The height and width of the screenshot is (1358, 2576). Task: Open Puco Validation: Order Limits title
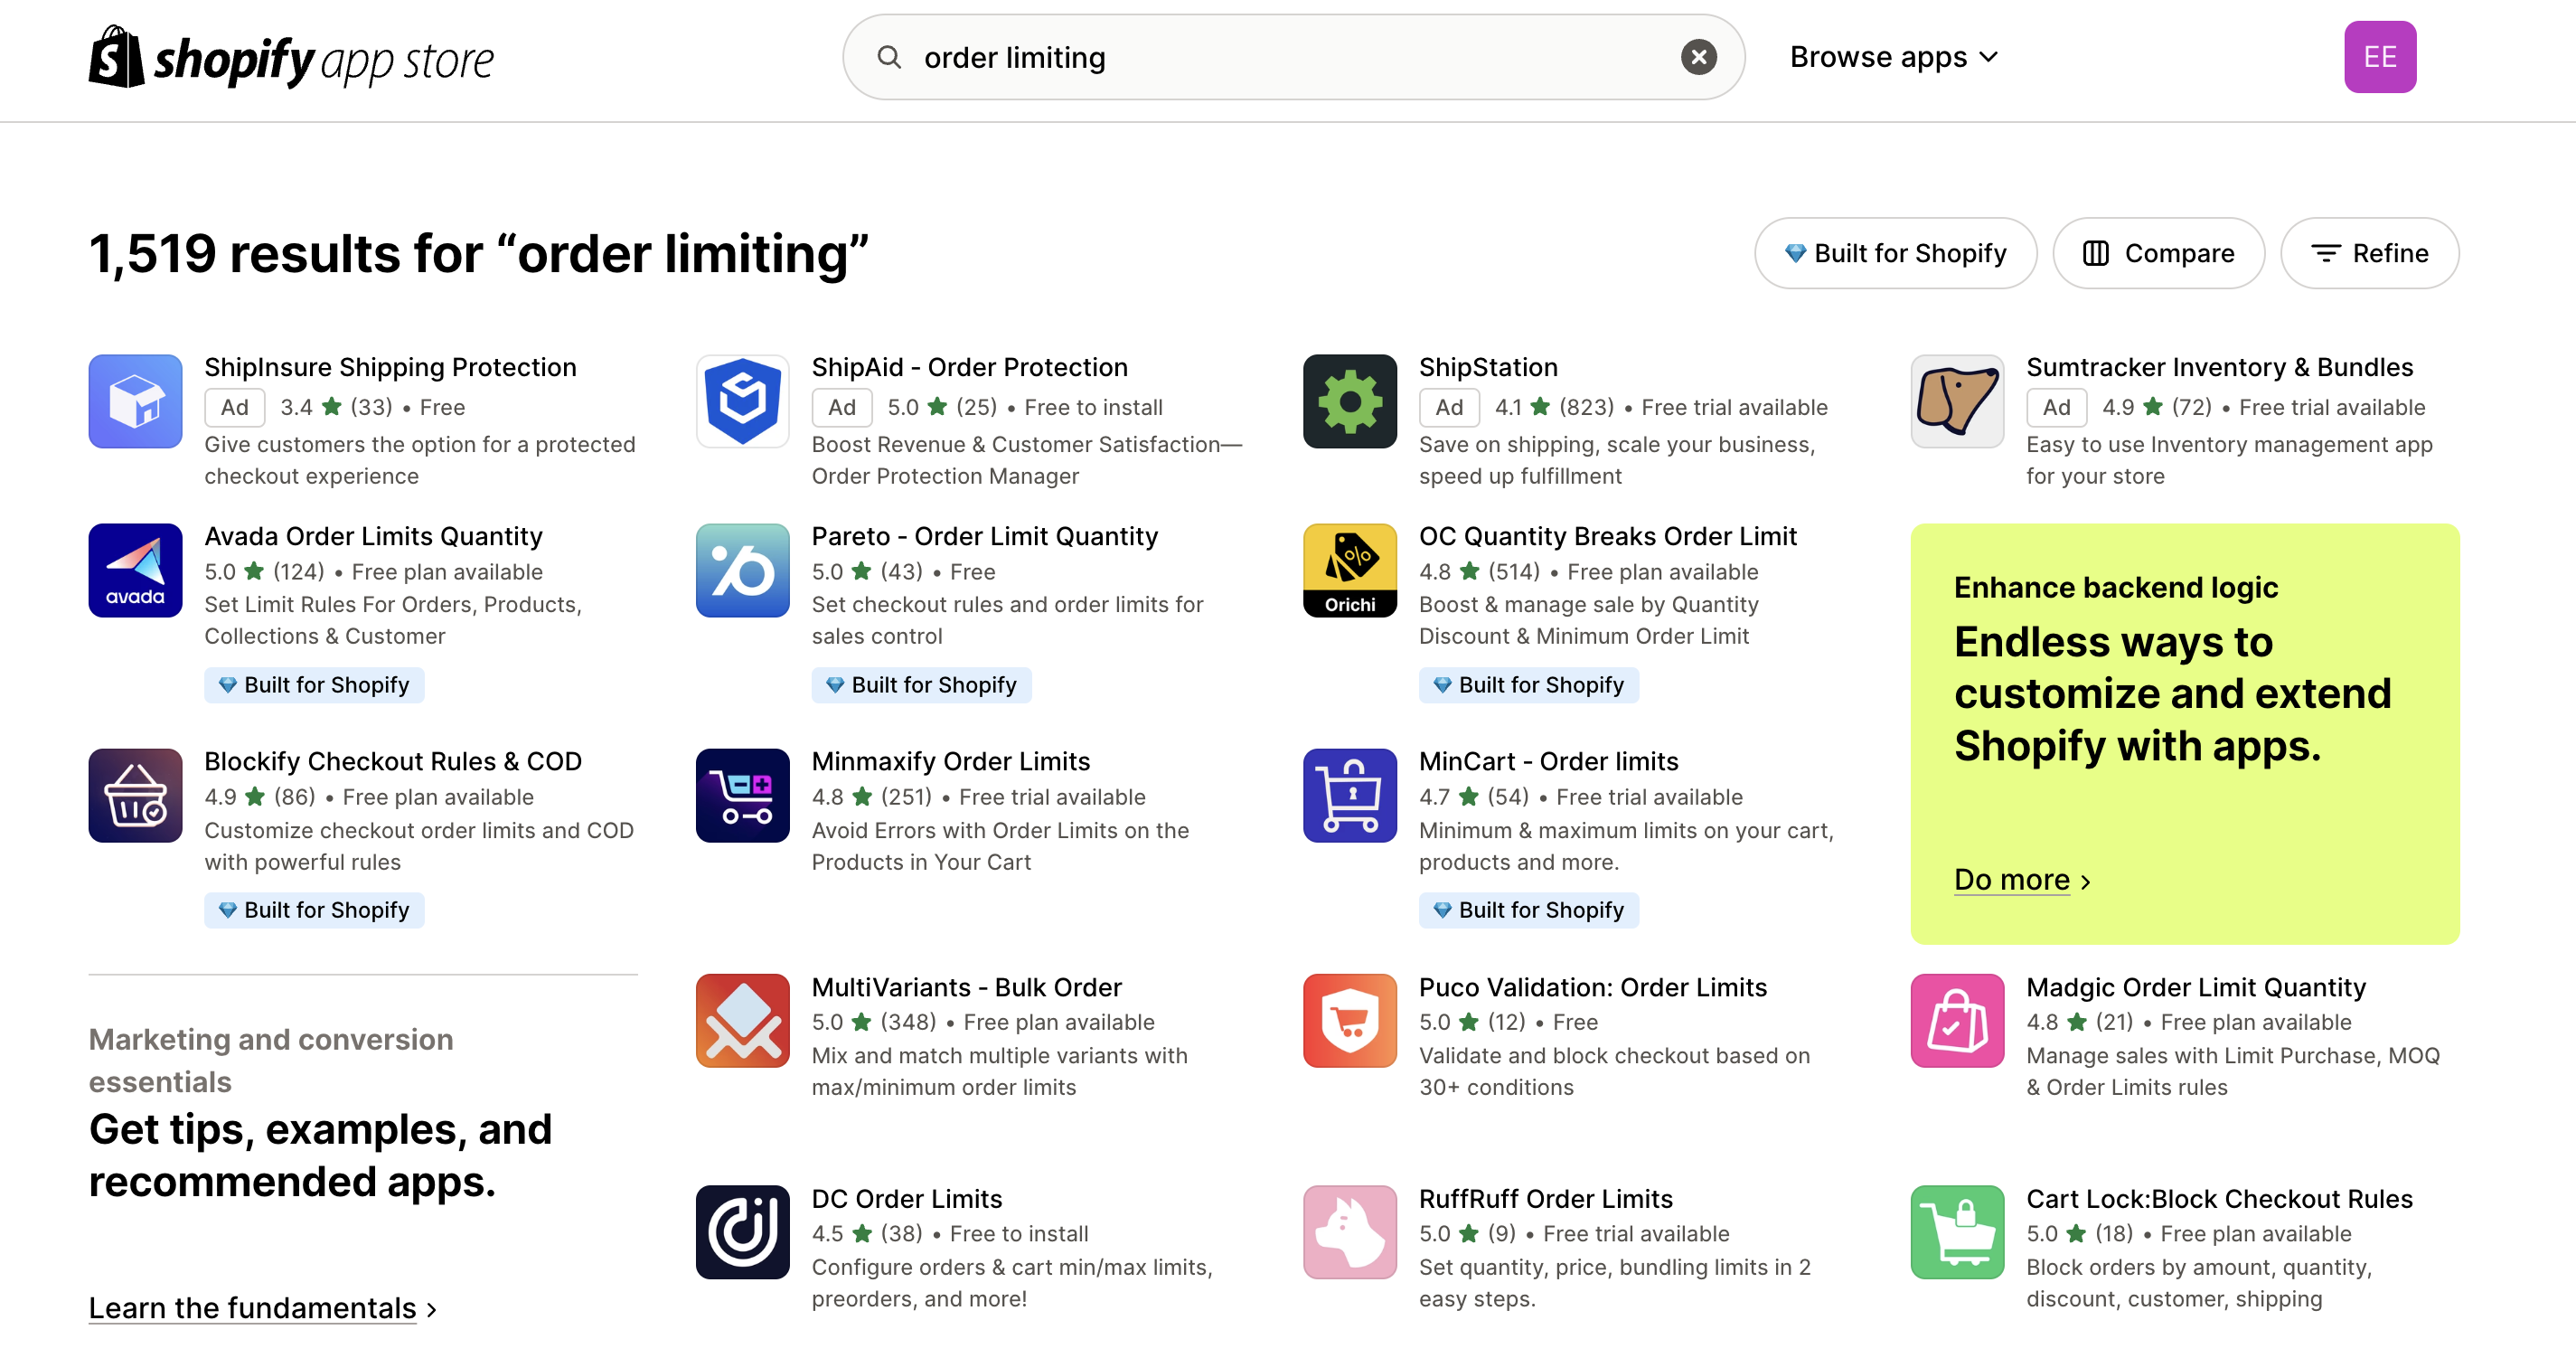pos(1593,987)
